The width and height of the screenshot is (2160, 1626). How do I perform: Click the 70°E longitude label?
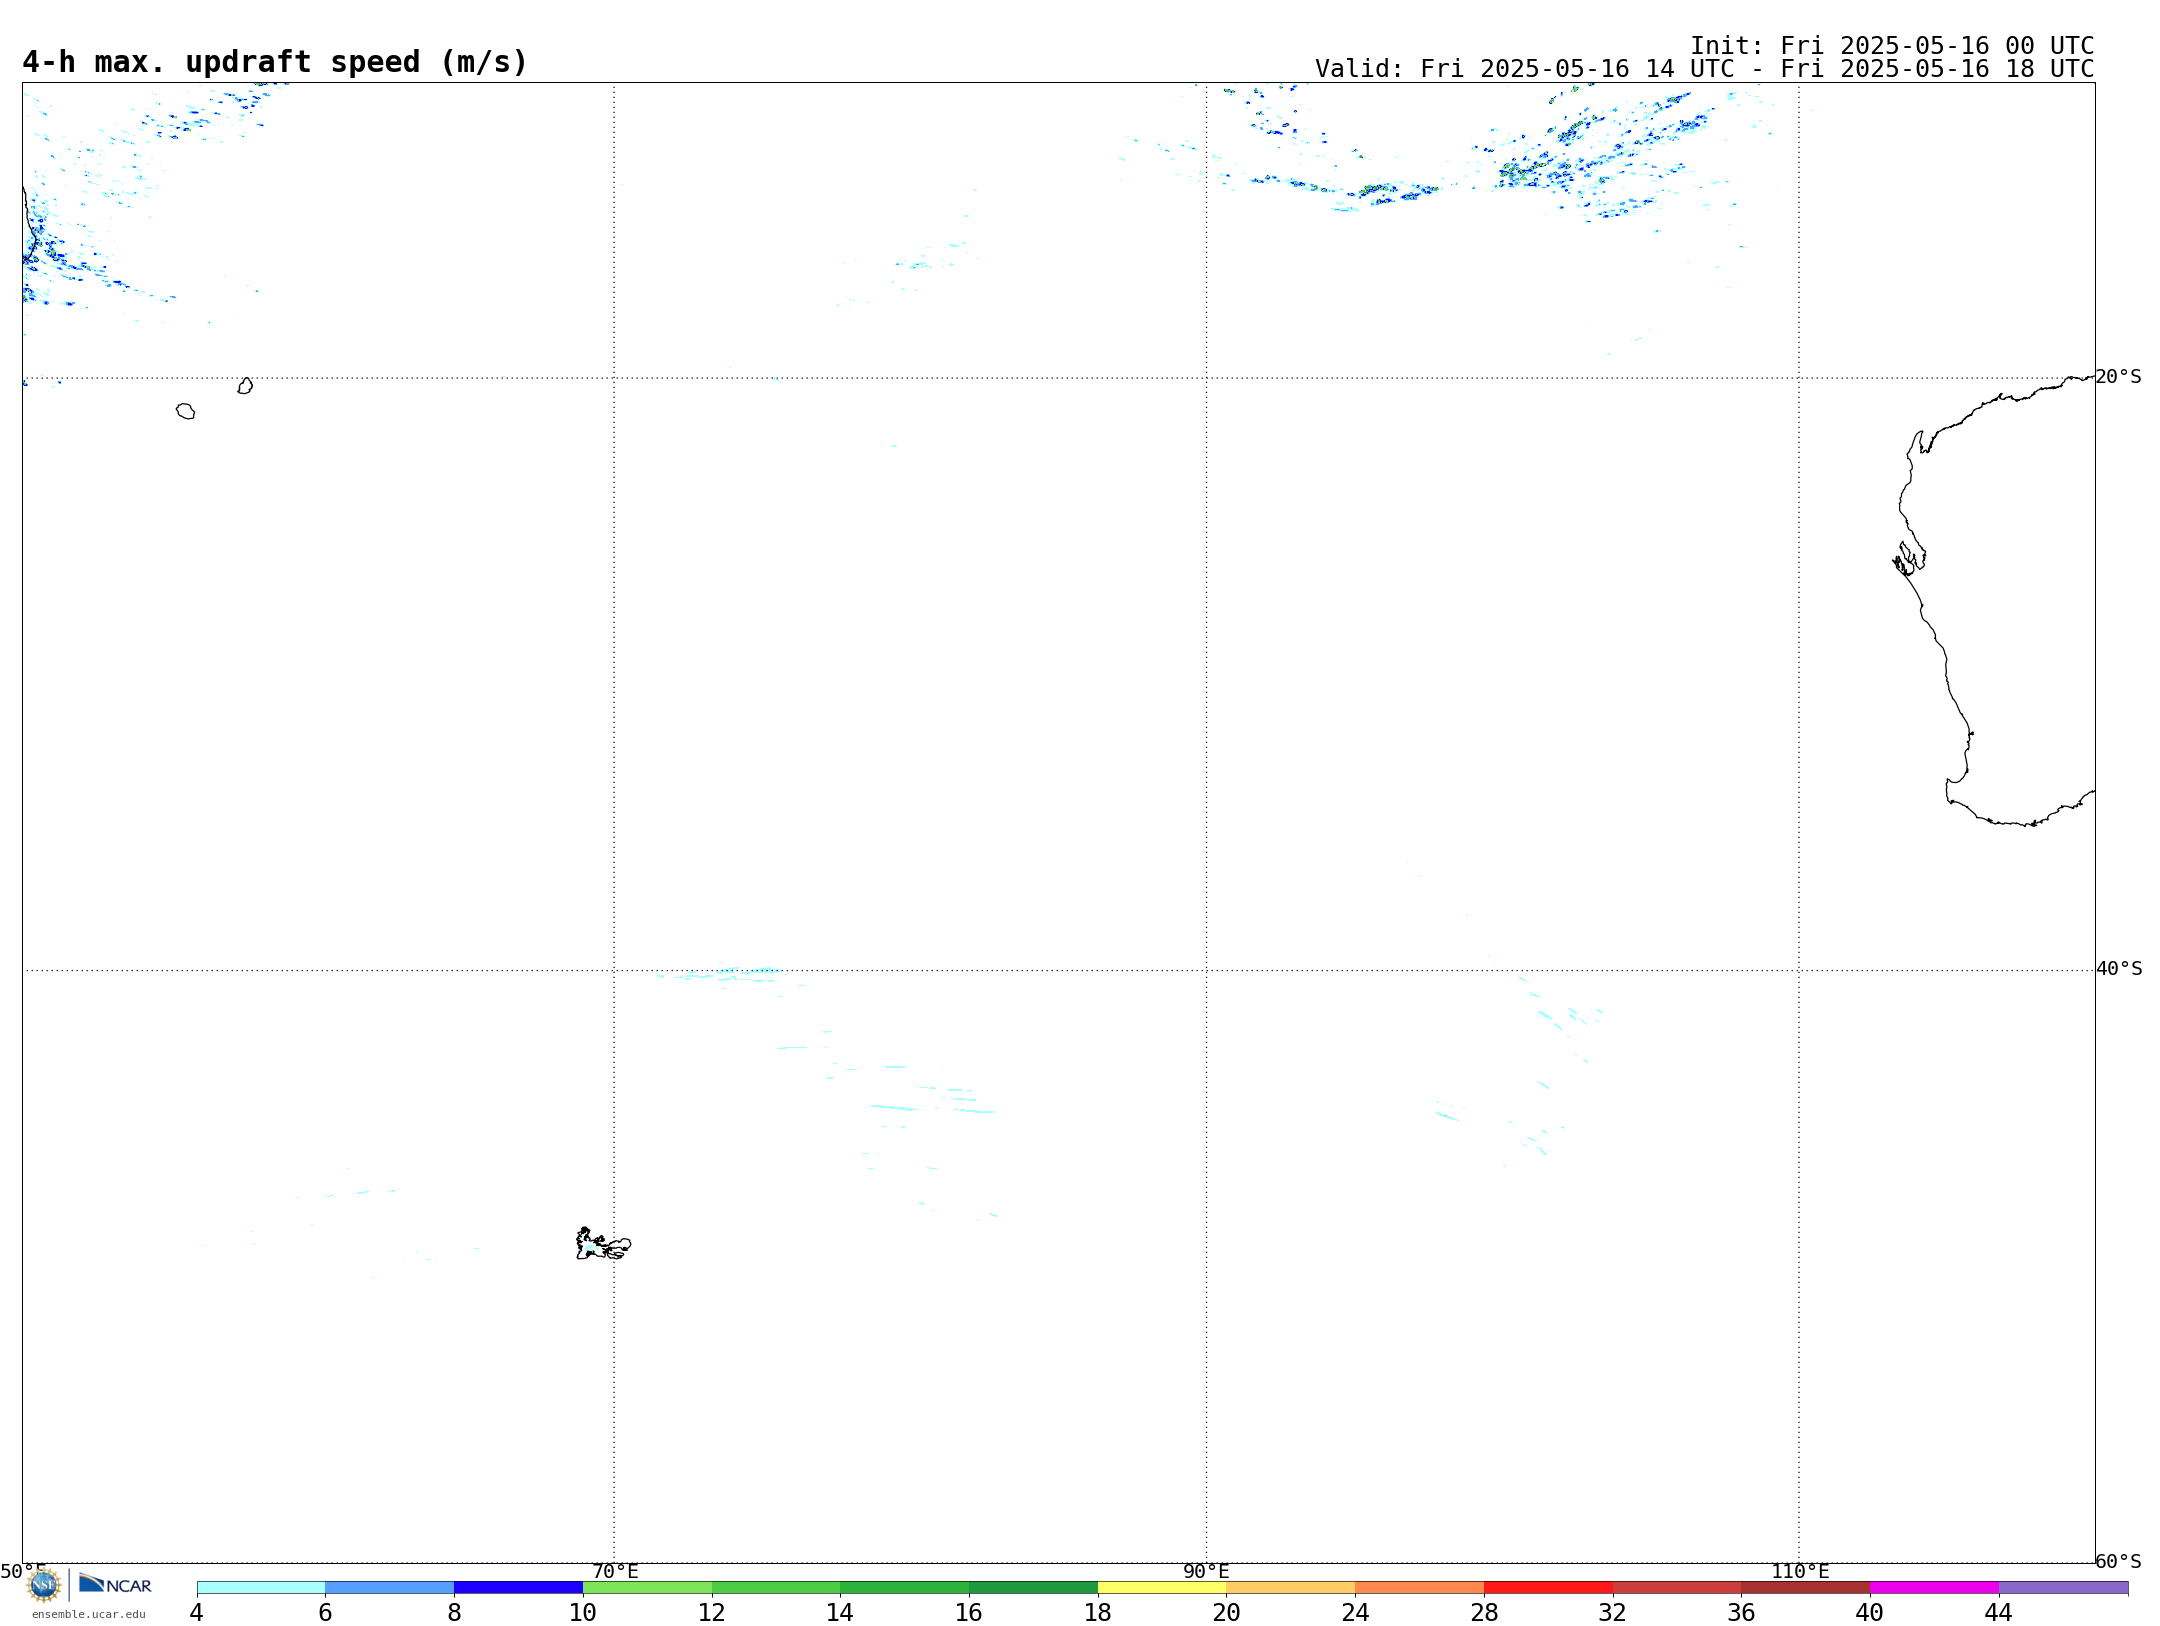pos(615,1572)
